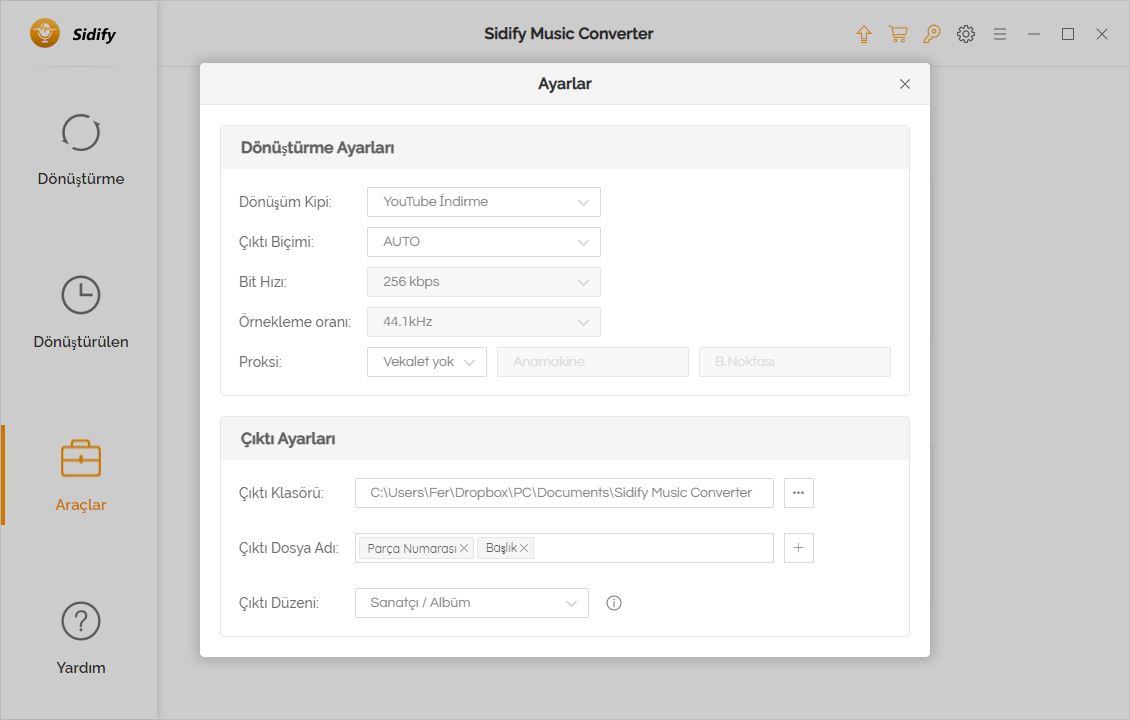Click the registration key icon
Viewport: 1130px width, 720px height.
click(932, 34)
